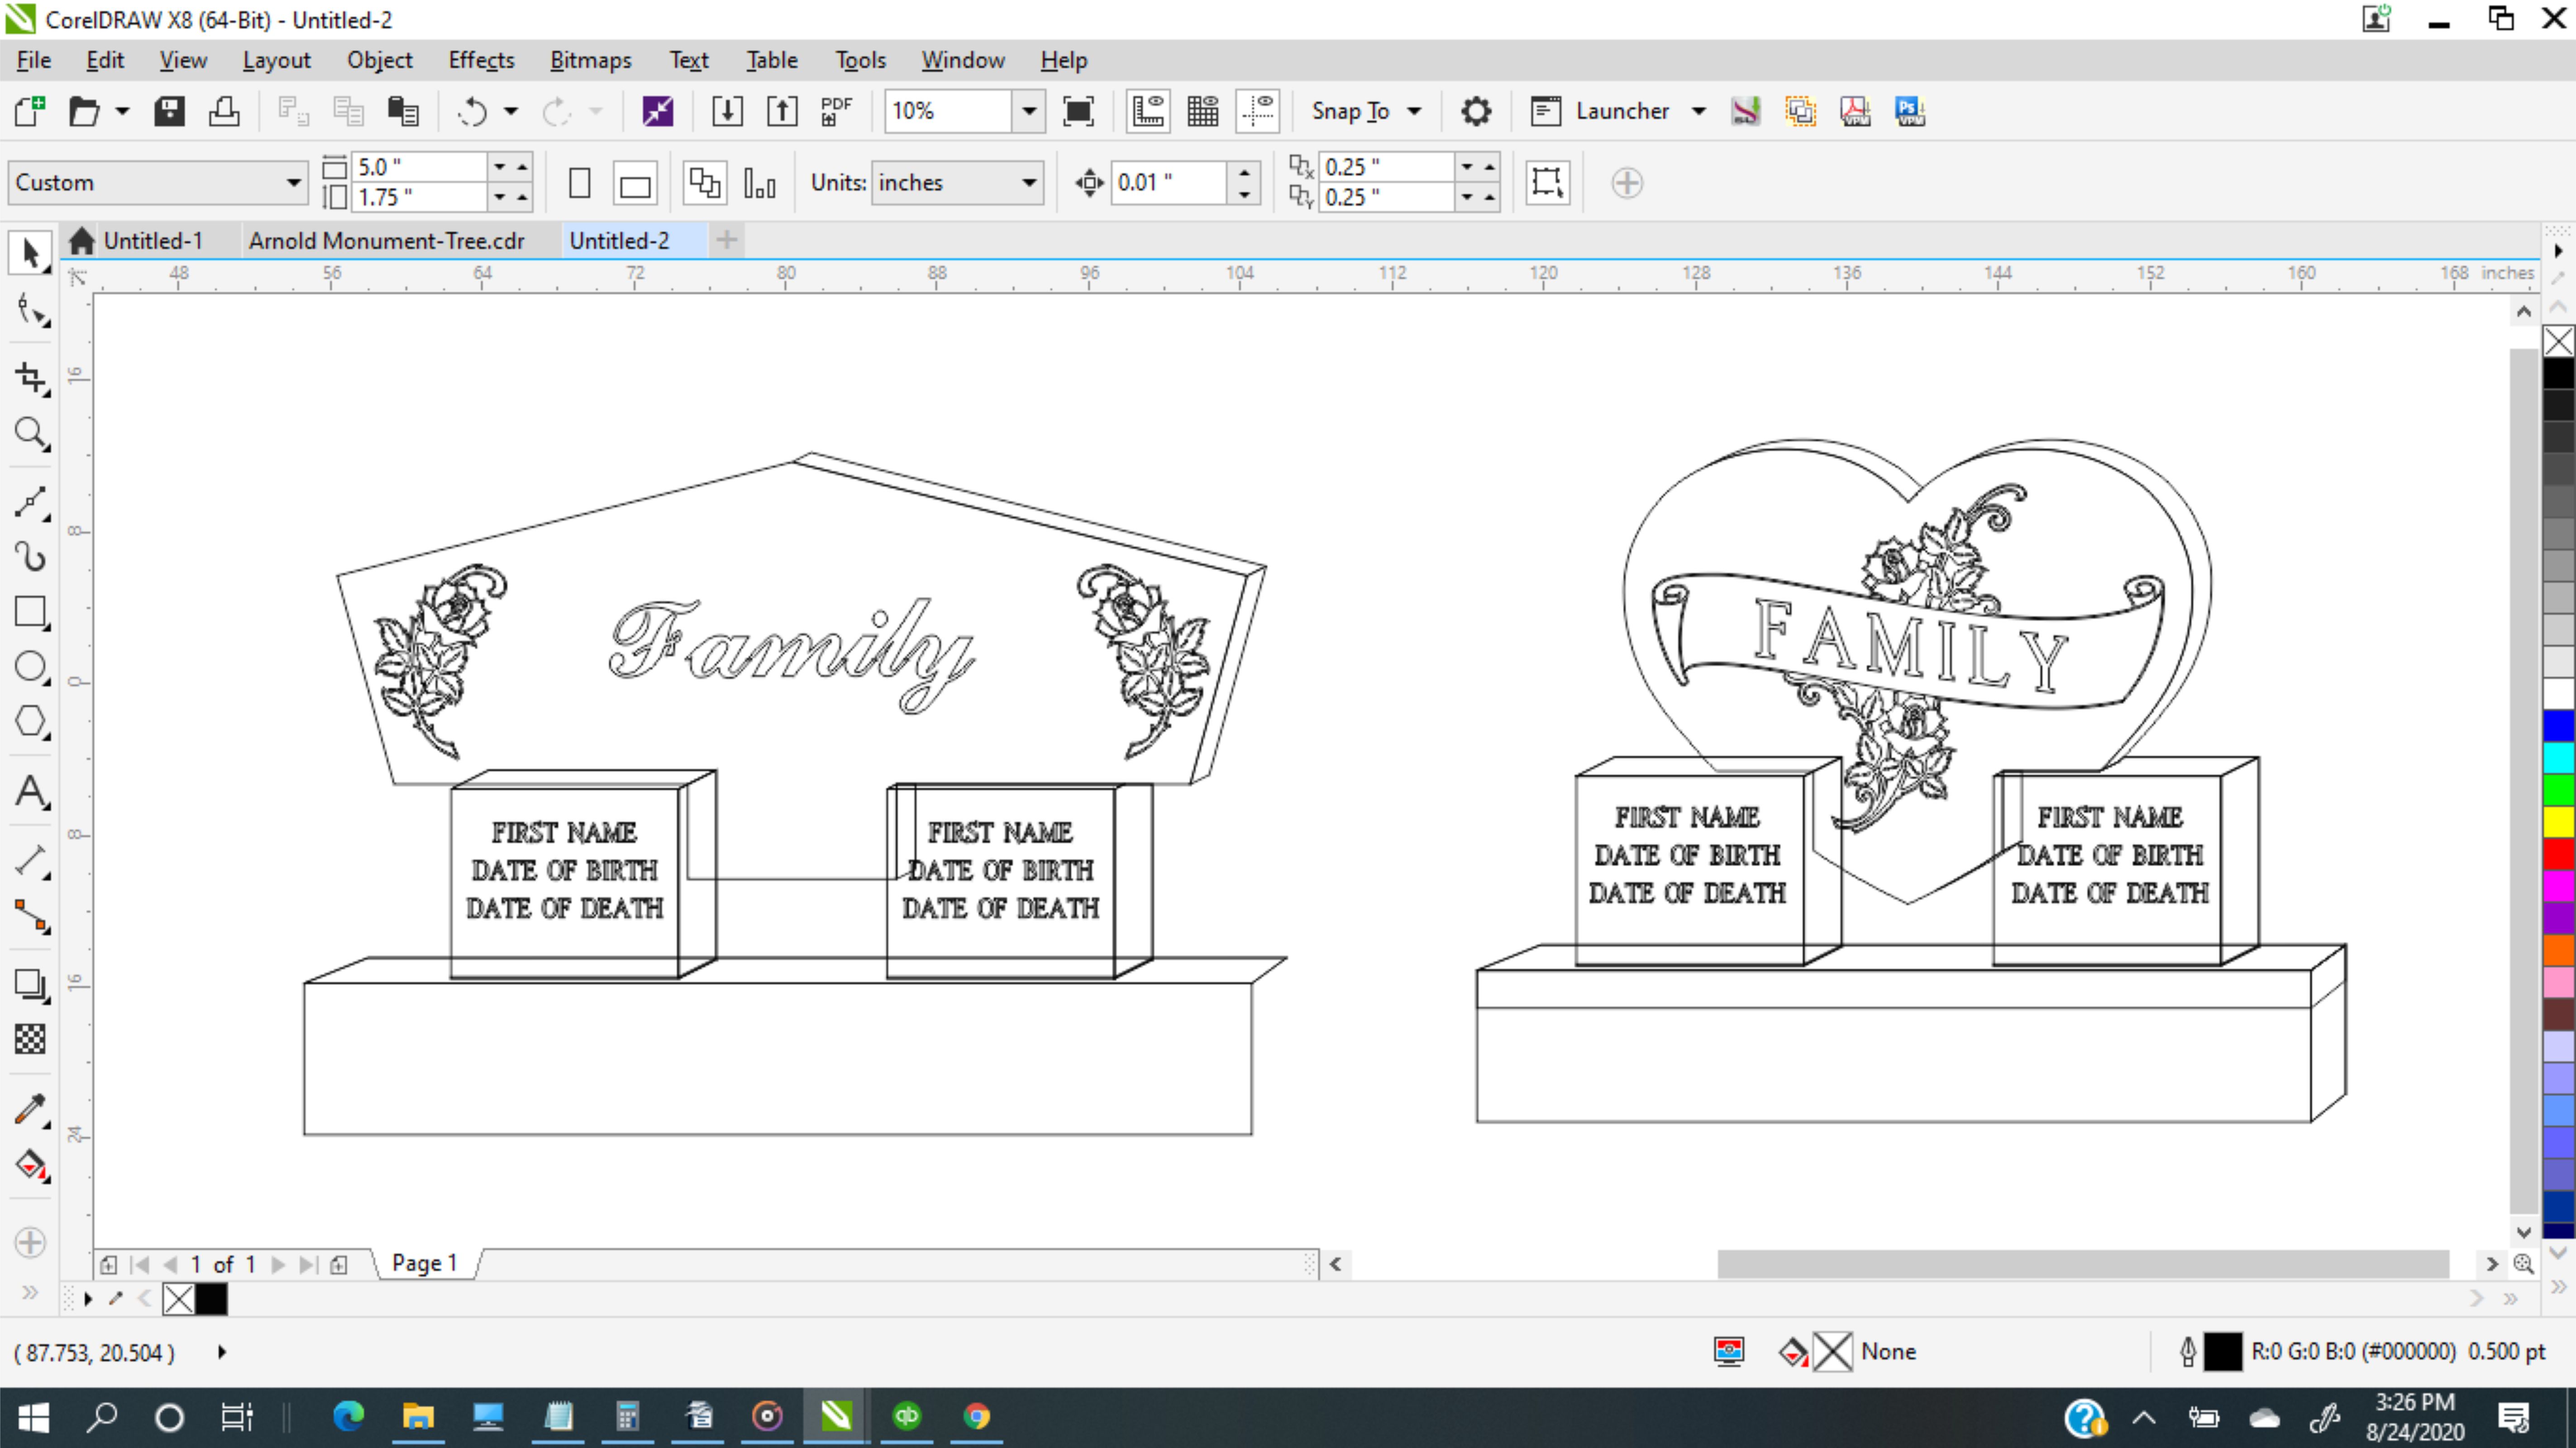Open the Open-file dropdown arrow
Image resolution: width=2576 pixels, height=1448 pixels.
point(122,111)
